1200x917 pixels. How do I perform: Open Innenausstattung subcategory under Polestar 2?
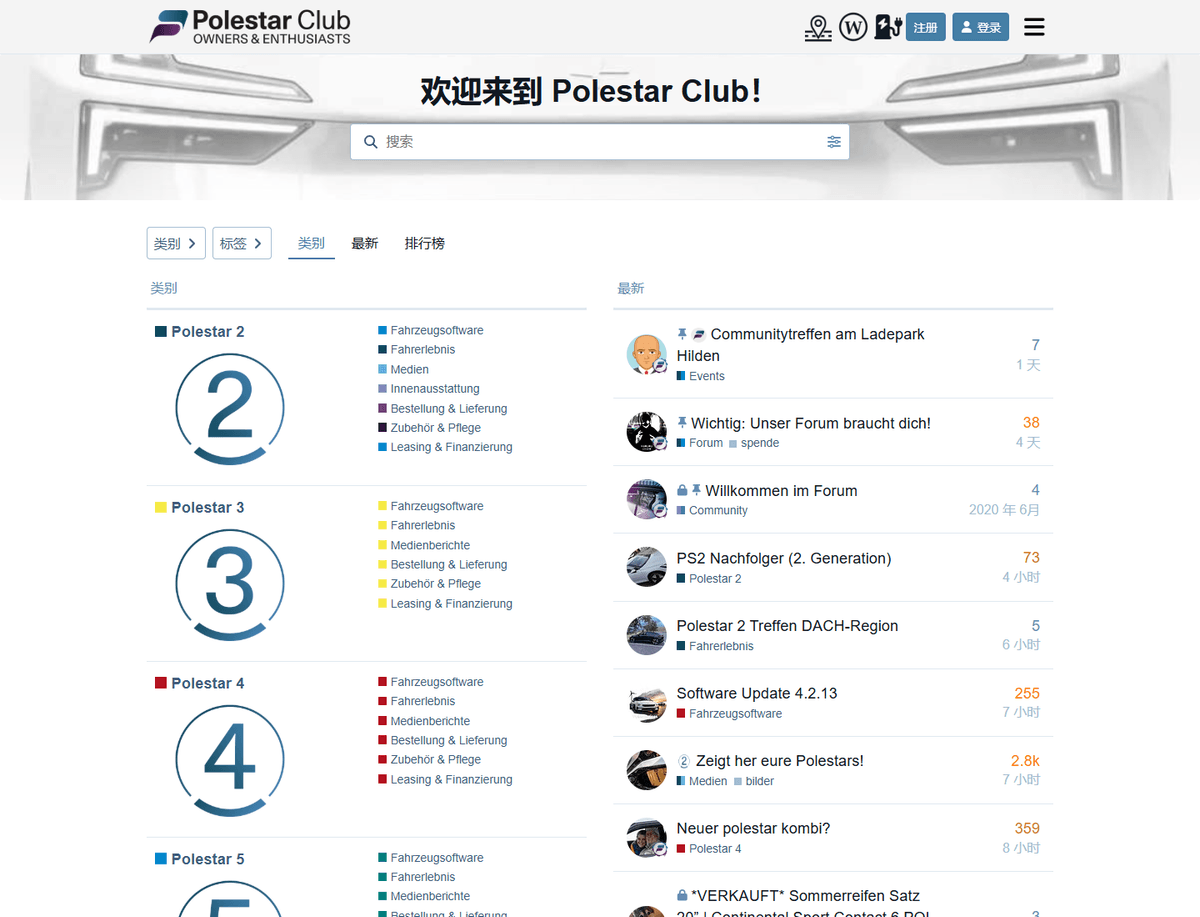[435, 389]
